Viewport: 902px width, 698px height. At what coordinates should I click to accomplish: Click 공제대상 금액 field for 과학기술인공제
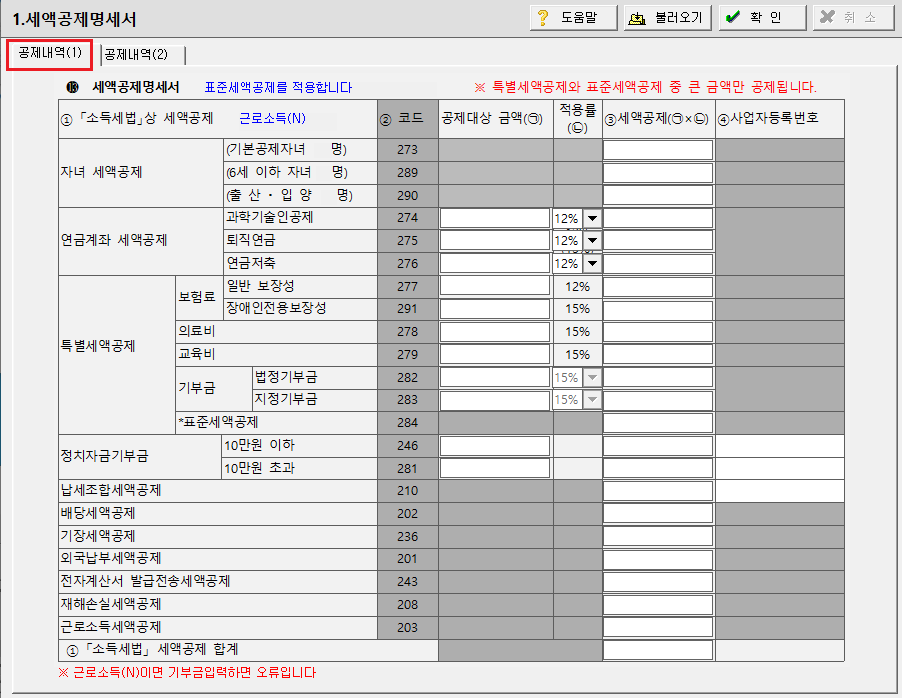coord(495,219)
